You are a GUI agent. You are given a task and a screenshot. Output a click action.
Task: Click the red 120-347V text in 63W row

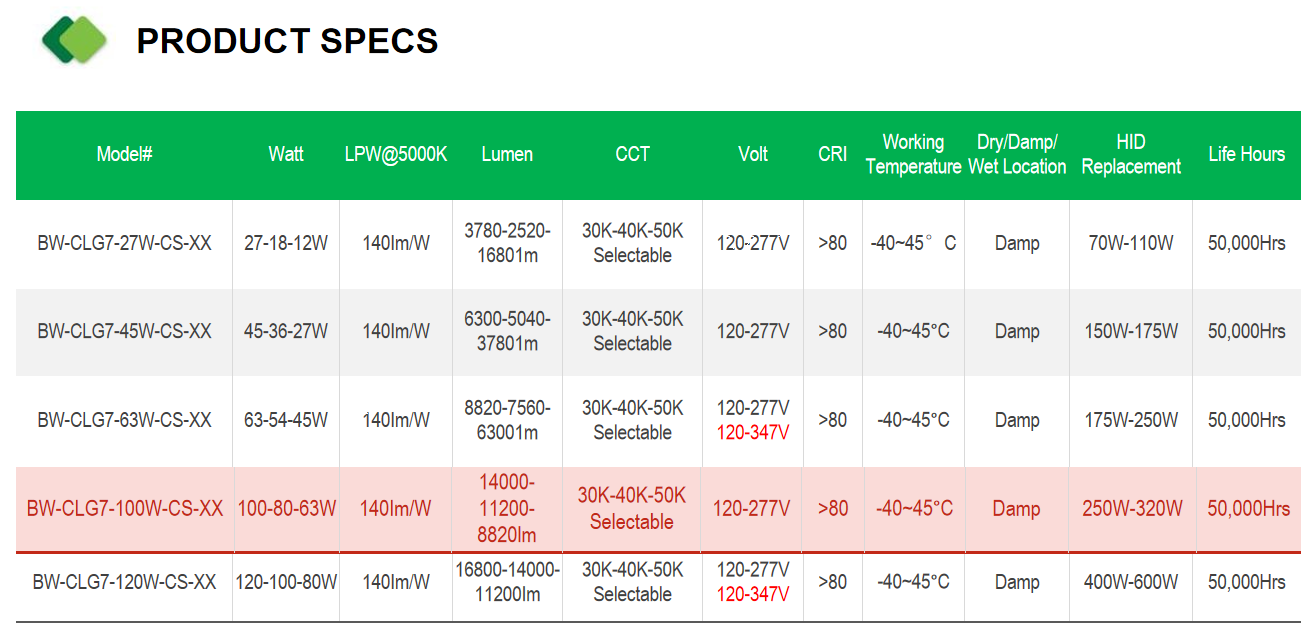tap(753, 432)
